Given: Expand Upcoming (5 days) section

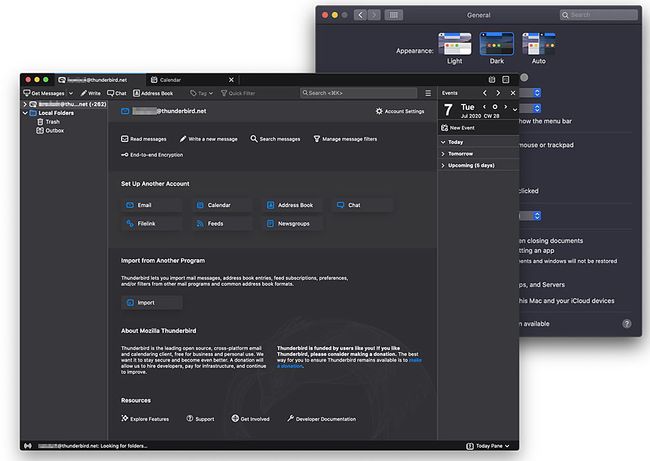Looking at the screenshot, I should click(x=443, y=165).
